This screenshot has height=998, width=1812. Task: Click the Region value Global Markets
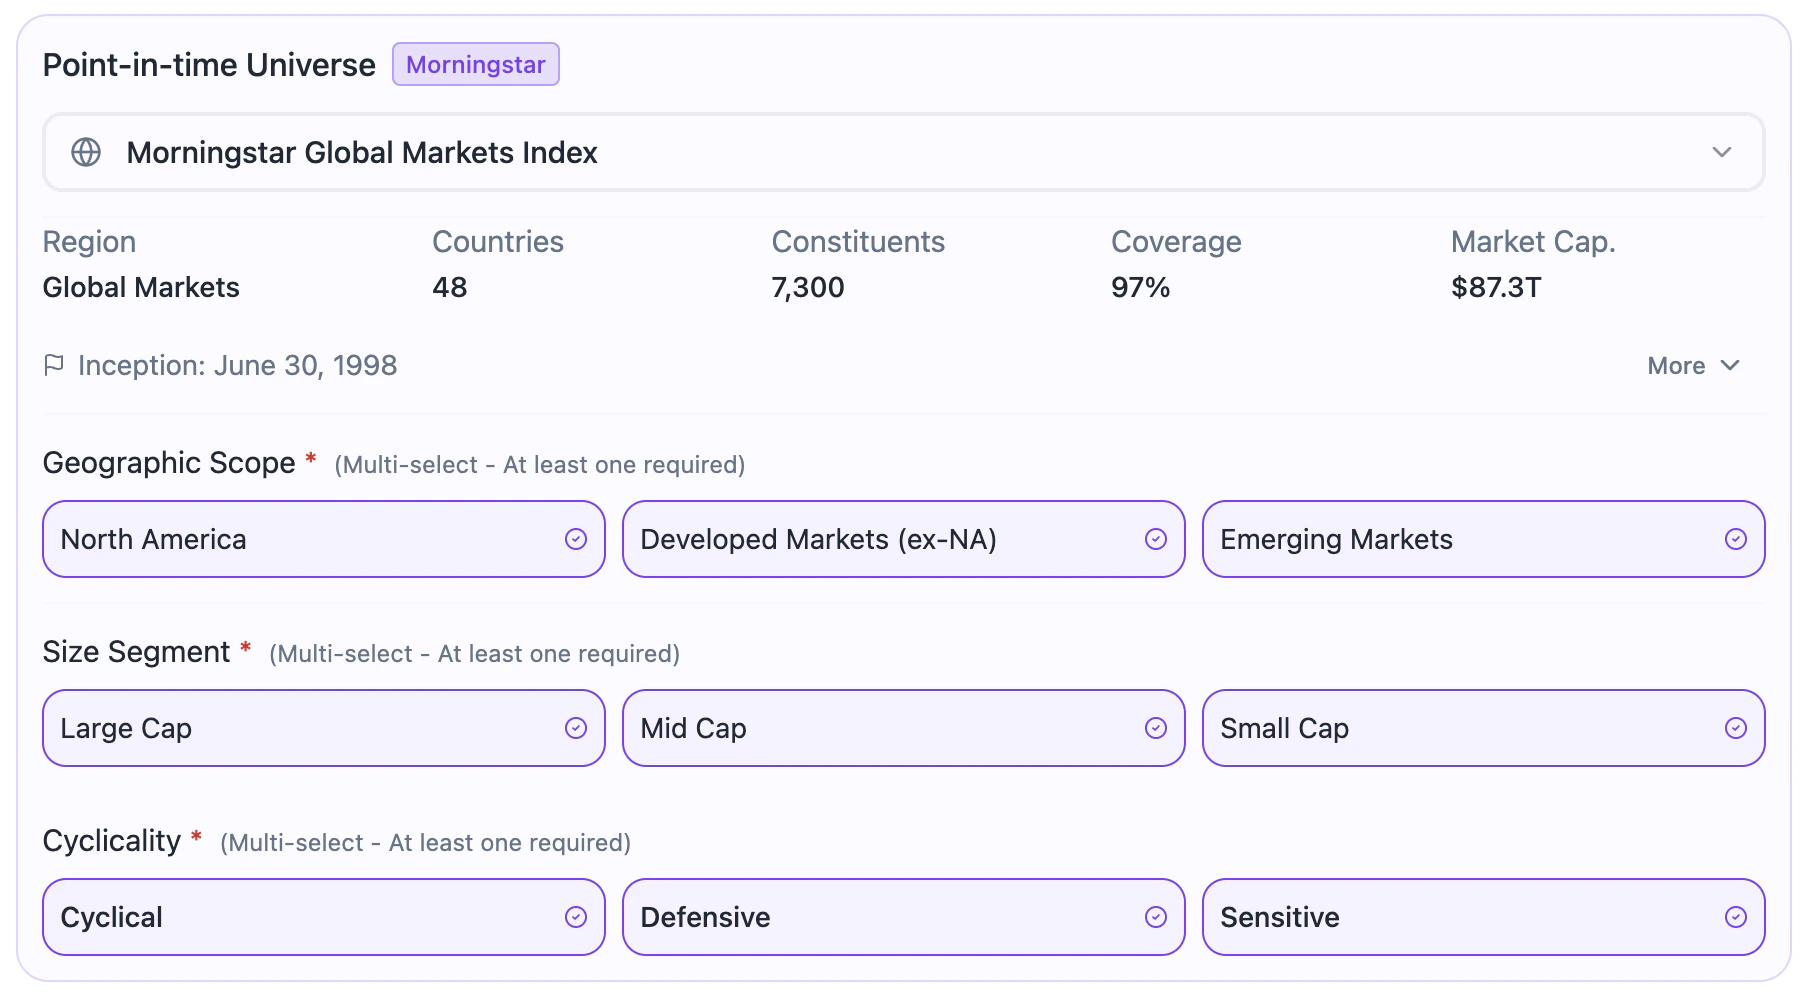141,288
